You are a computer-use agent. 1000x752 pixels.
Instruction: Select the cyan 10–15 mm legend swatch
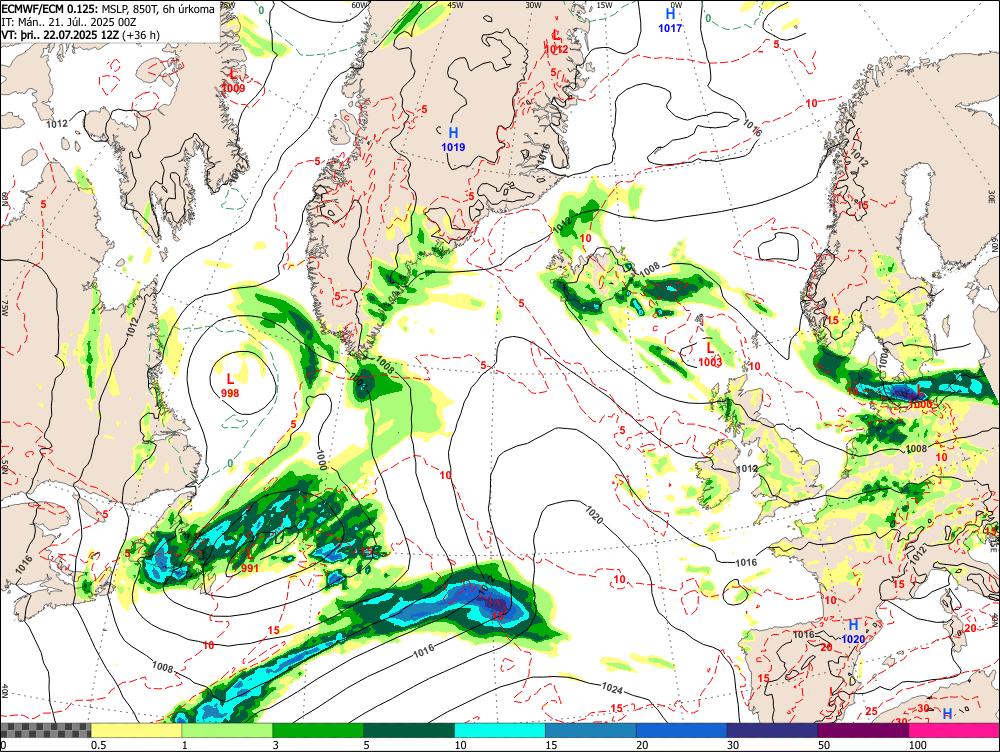coord(499,730)
